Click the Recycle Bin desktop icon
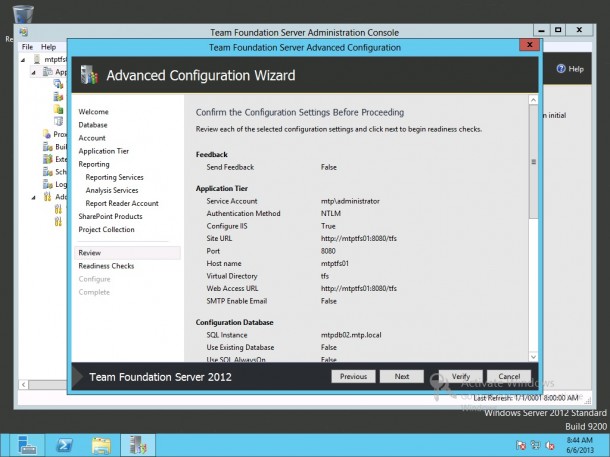The width and height of the screenshot is (610, 457). tap(23, 14)
